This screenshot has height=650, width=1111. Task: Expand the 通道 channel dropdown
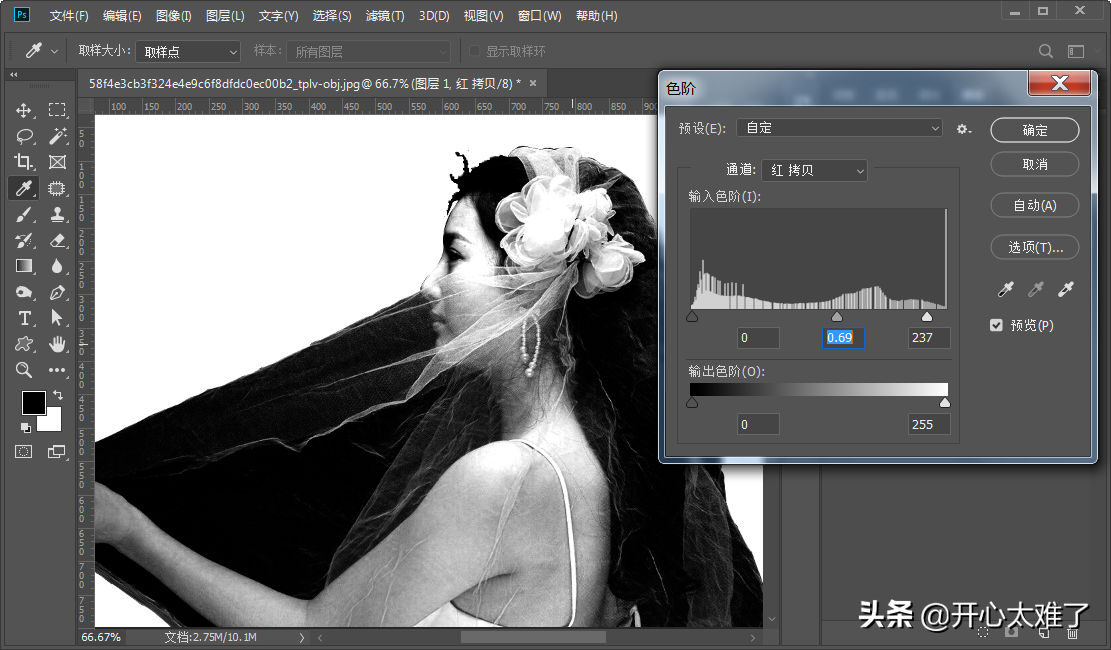[x=814, y=171]
